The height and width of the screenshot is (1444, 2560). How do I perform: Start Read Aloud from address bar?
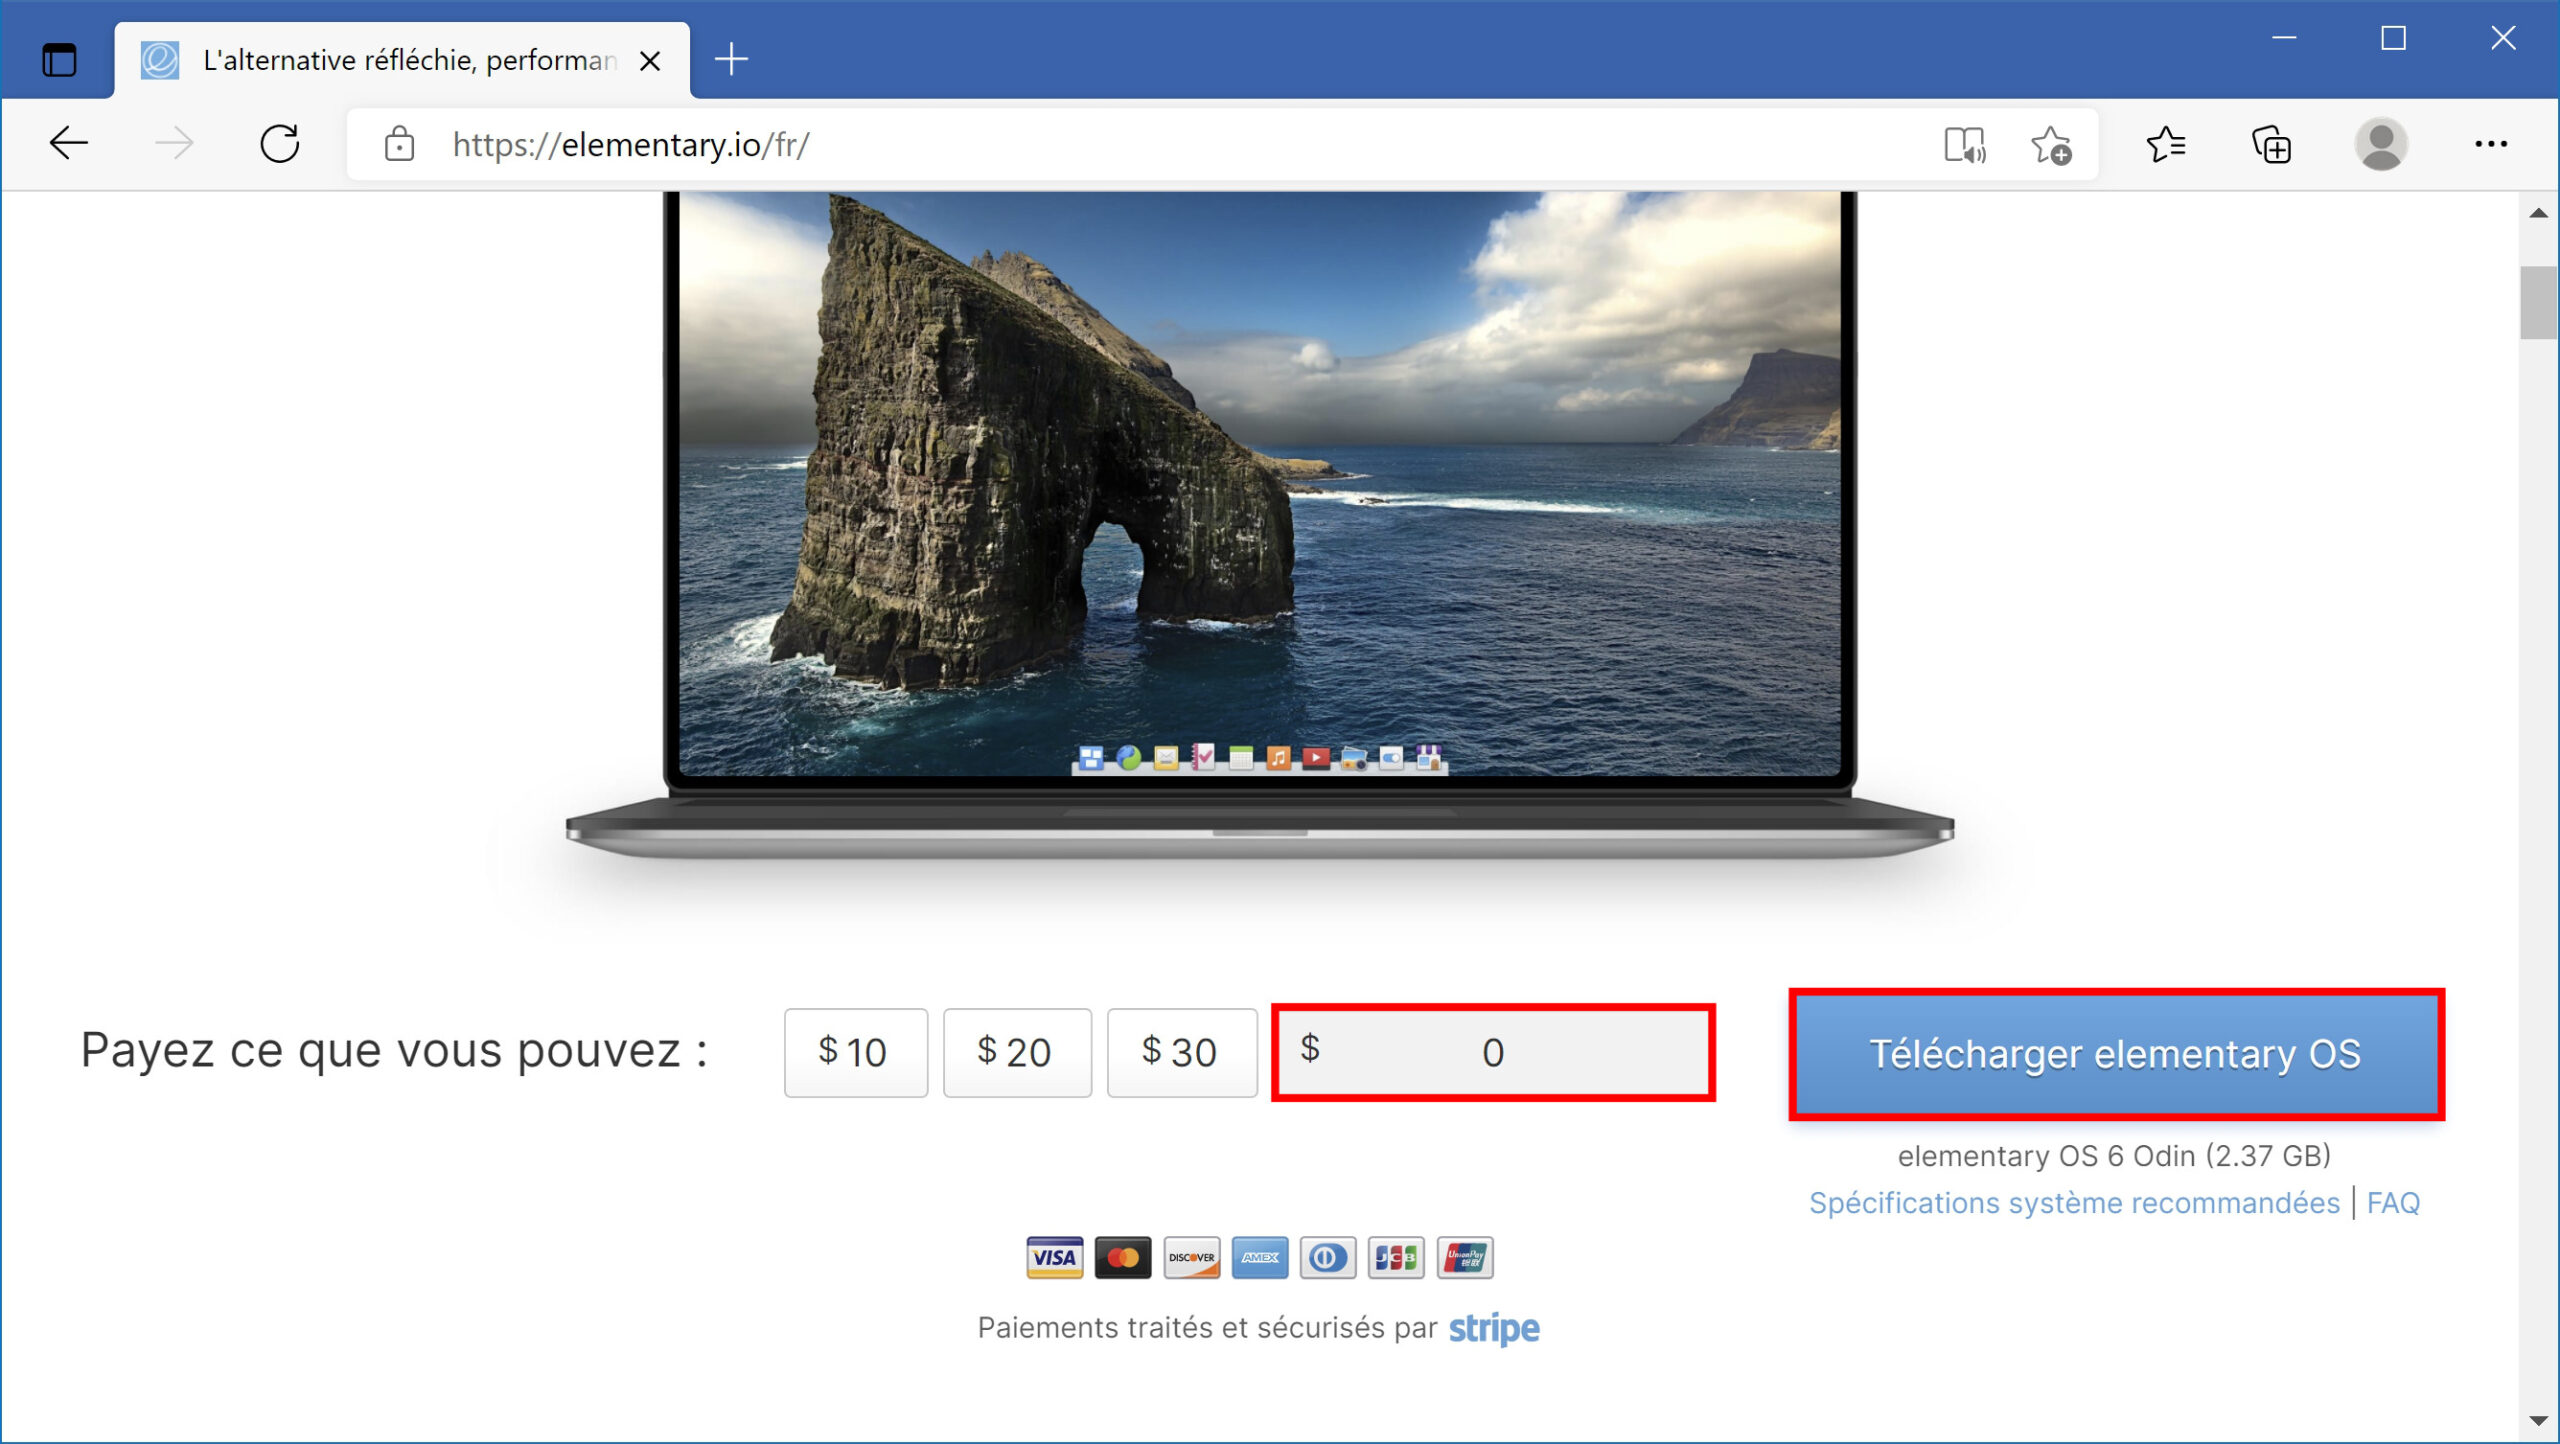click(x=1964, y=145)
